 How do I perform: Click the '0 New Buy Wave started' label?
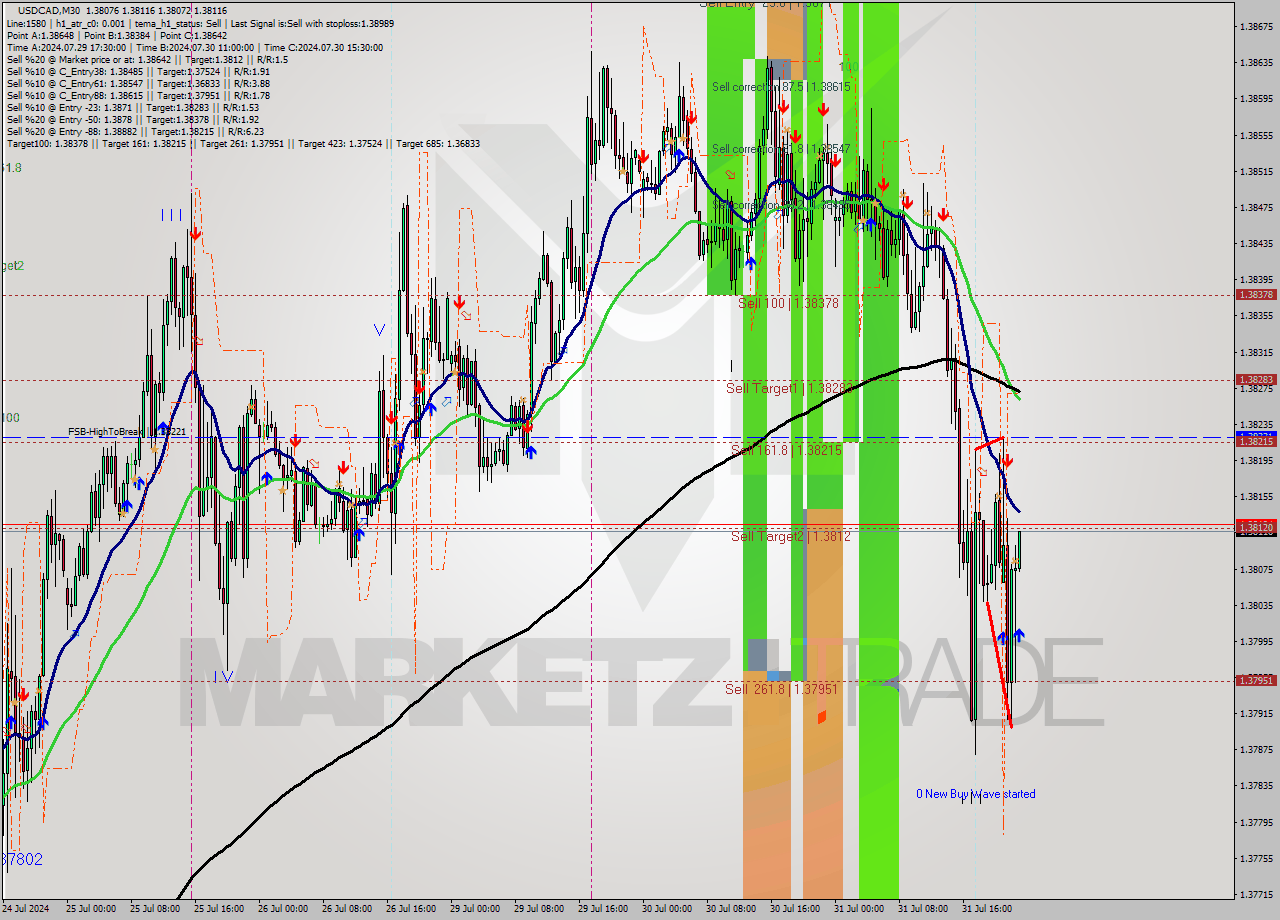[976, 794]
